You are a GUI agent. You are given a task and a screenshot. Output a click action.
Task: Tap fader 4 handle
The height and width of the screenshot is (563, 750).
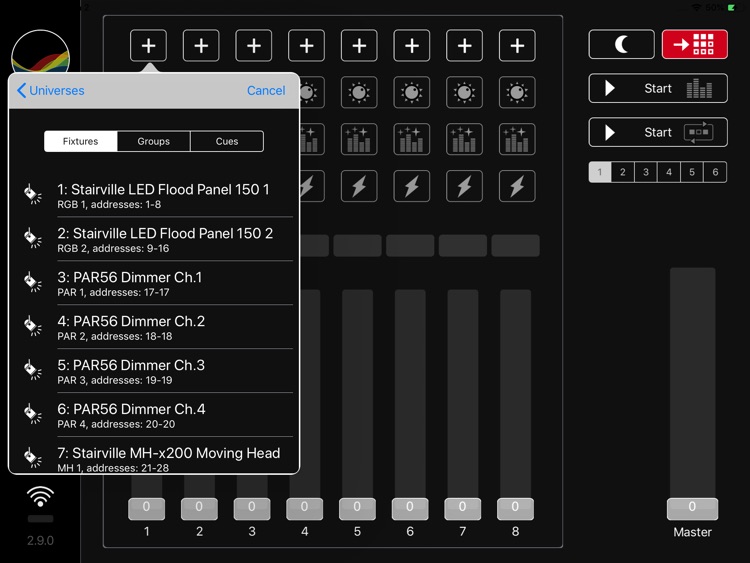(x=304, y=508)
